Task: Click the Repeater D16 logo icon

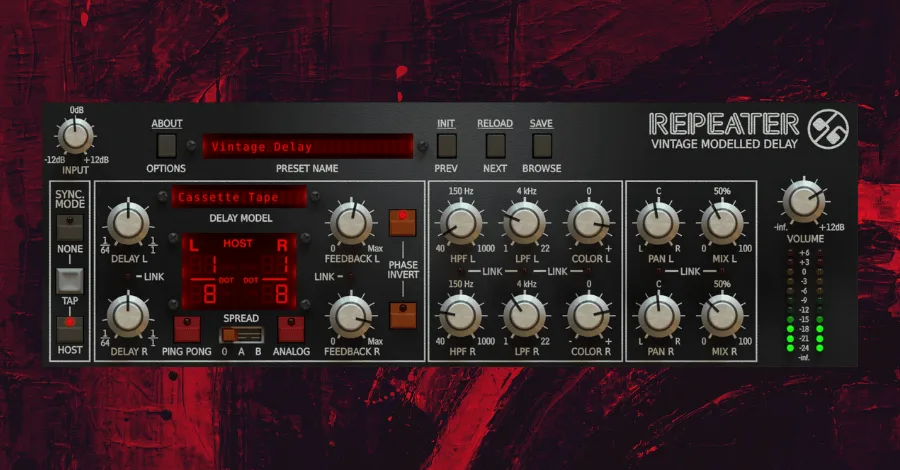Action: click(828, 129)
